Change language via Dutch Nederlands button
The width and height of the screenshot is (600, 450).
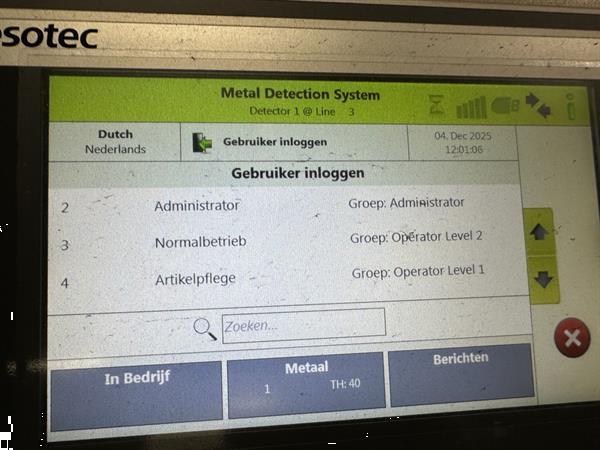pos(115,142)
